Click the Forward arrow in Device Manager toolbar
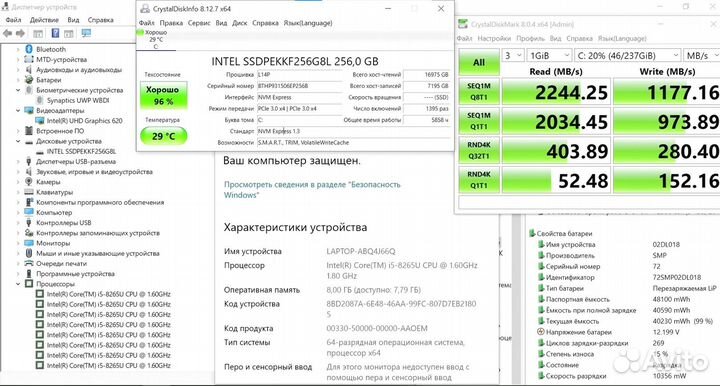Viewport: 720px width, 386px height. pyautogui.click(x=20, y=33)
